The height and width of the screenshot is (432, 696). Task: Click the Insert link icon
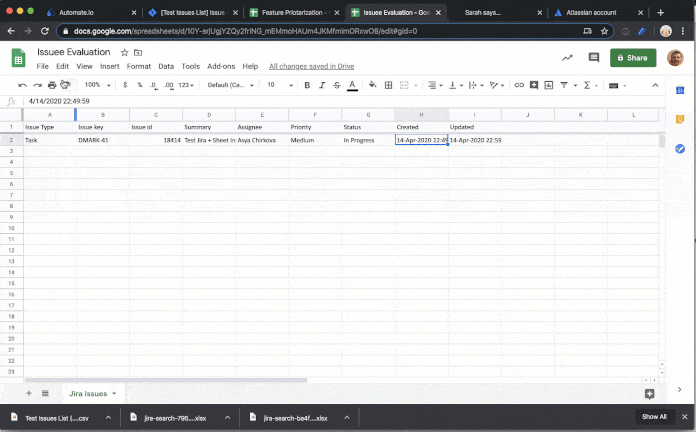pyautogui.click(x=519, y=85)
